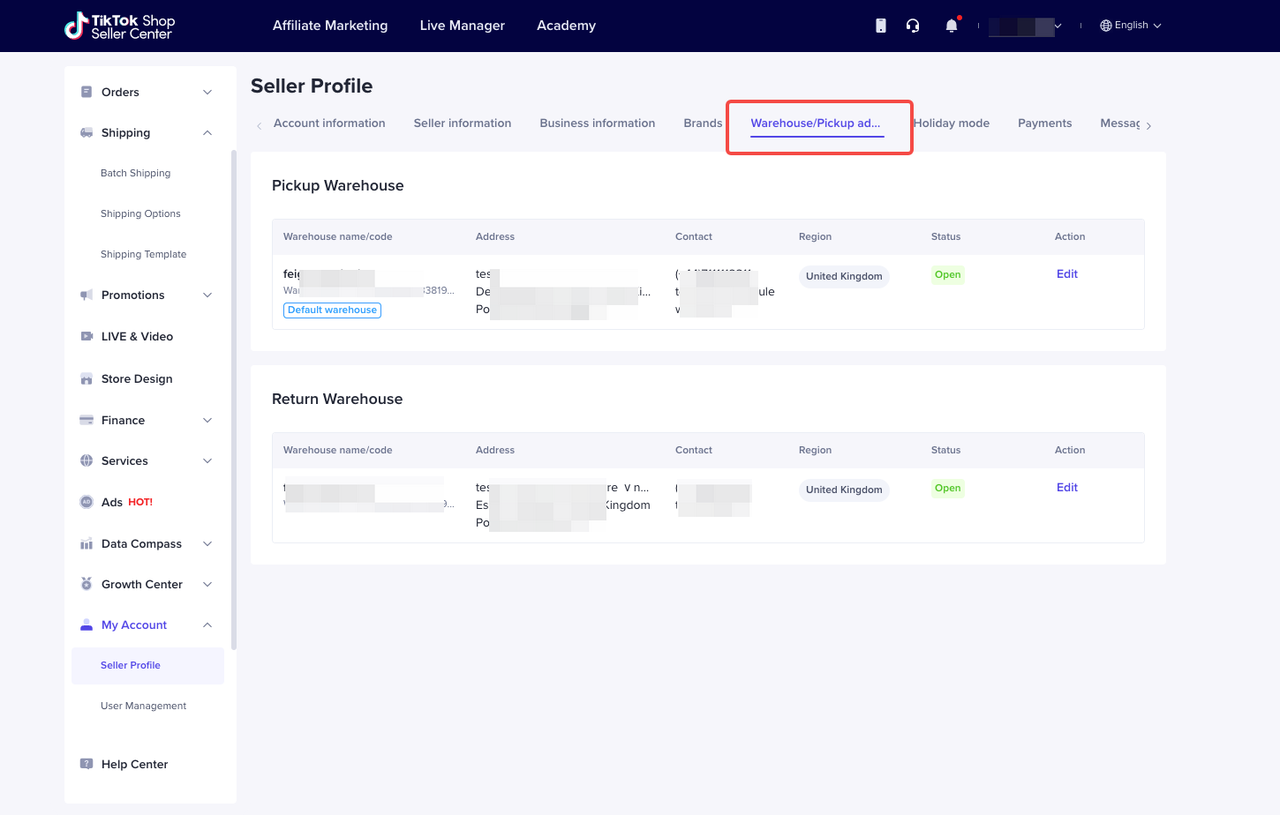Click the Store Design shop icon
Screen dimensions: 1280x815
[x=86, y=379]
